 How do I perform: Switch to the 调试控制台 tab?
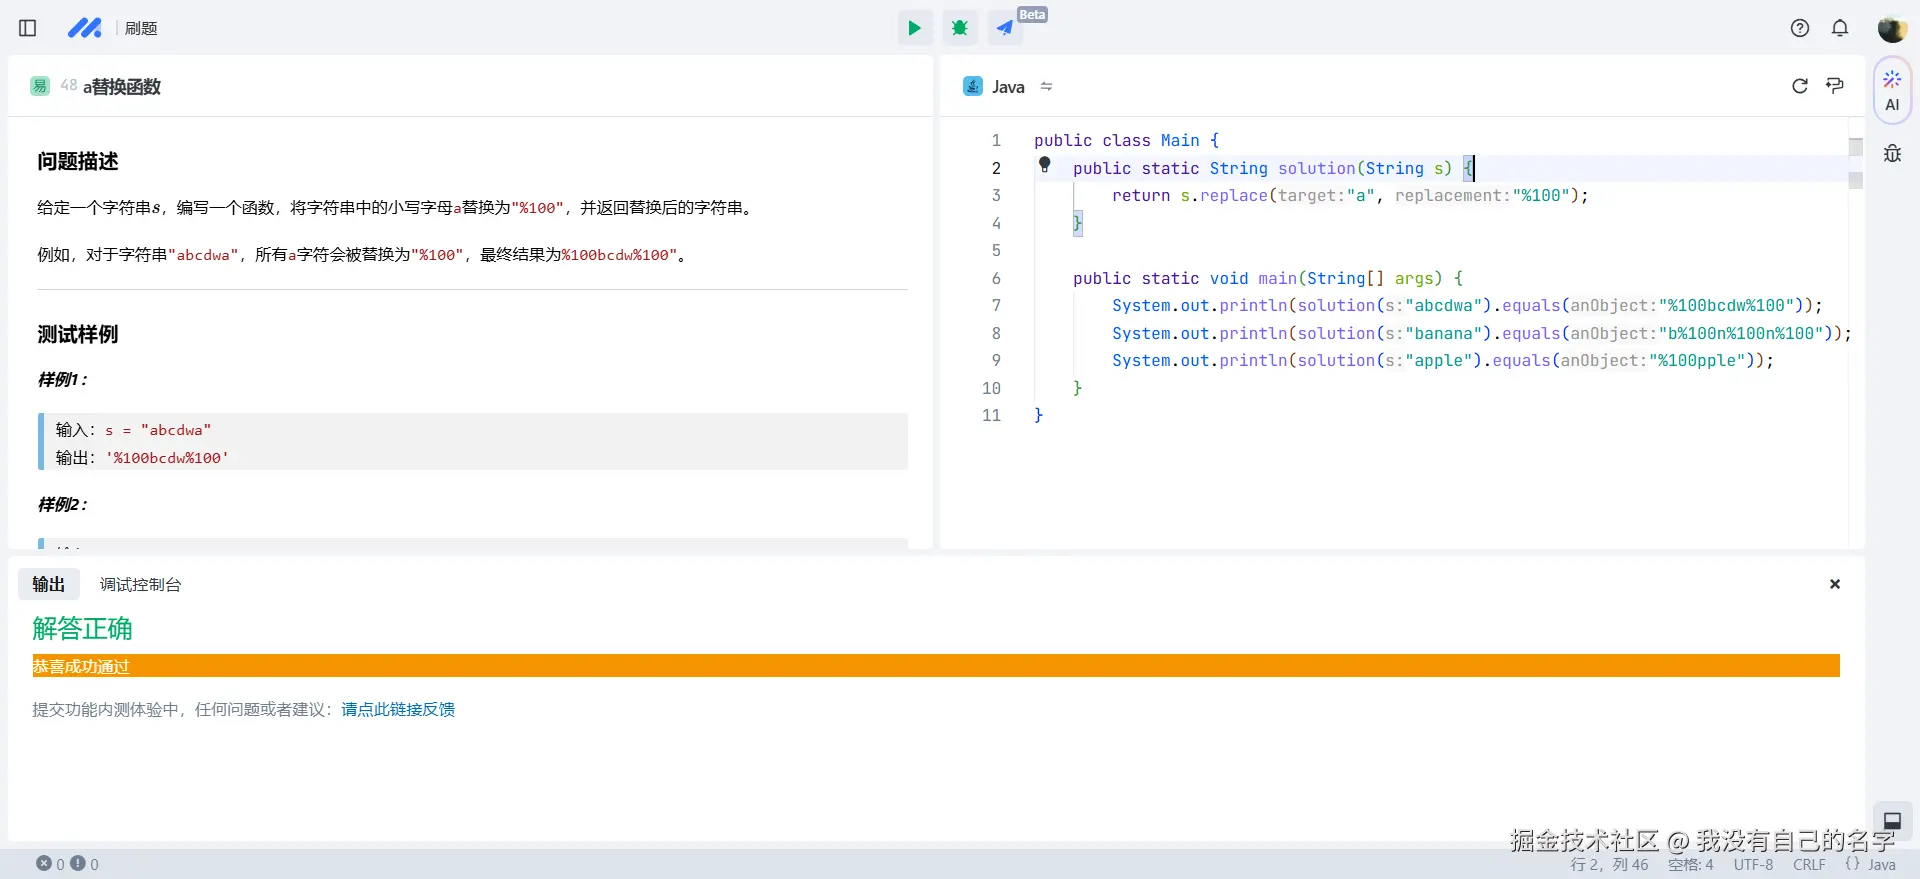140,585
